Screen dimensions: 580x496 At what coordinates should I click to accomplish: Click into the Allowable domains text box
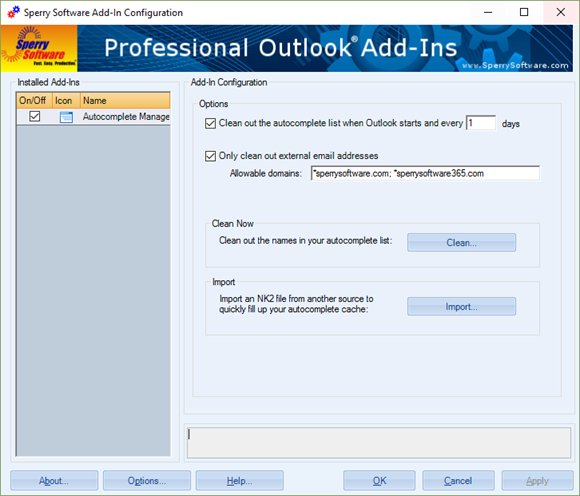[x=425, y=173]
